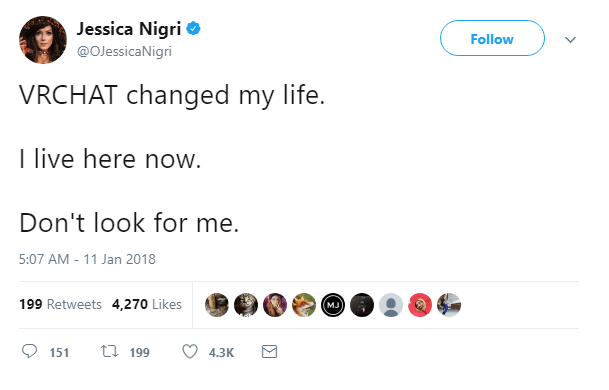Open the fox avatar in likers
609x390 pixels.
tap(304, 305)
